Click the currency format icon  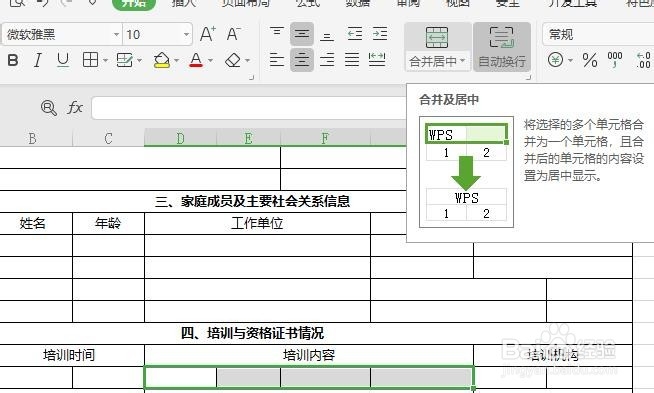pyautogui.click(x=555, y=60)
